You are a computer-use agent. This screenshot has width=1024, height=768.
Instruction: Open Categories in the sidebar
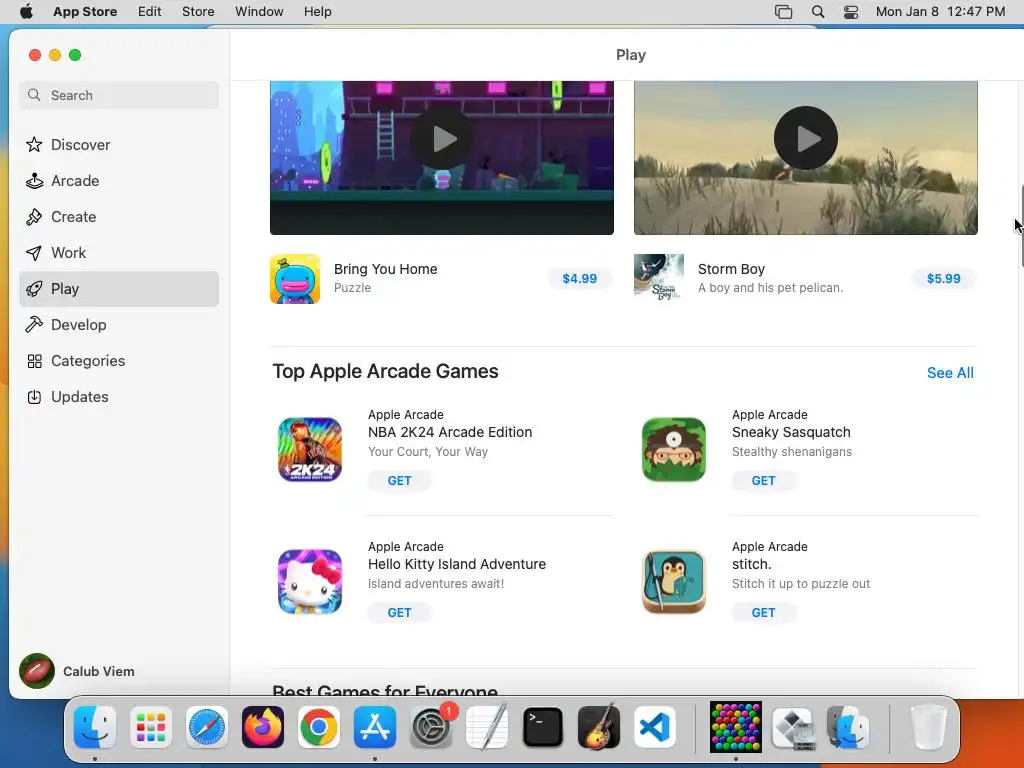click(119, 360)
